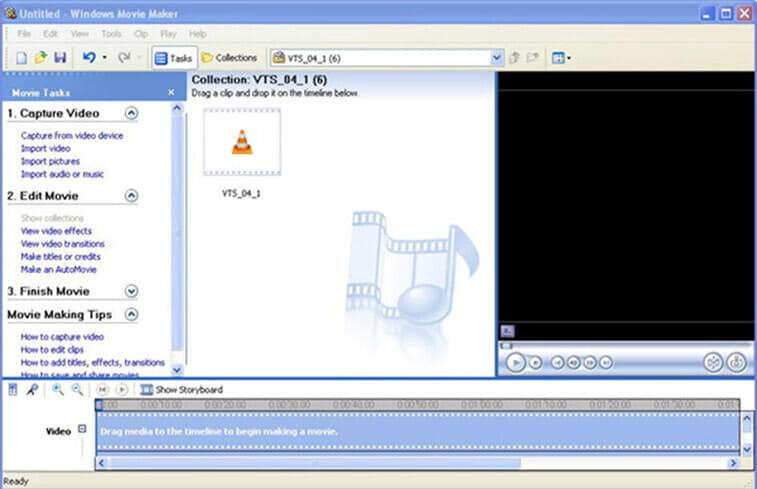Image resolution: width=757 pixels, height=489 pixels.
Task: Click the Import pictures link
Action: pos(50,161)
